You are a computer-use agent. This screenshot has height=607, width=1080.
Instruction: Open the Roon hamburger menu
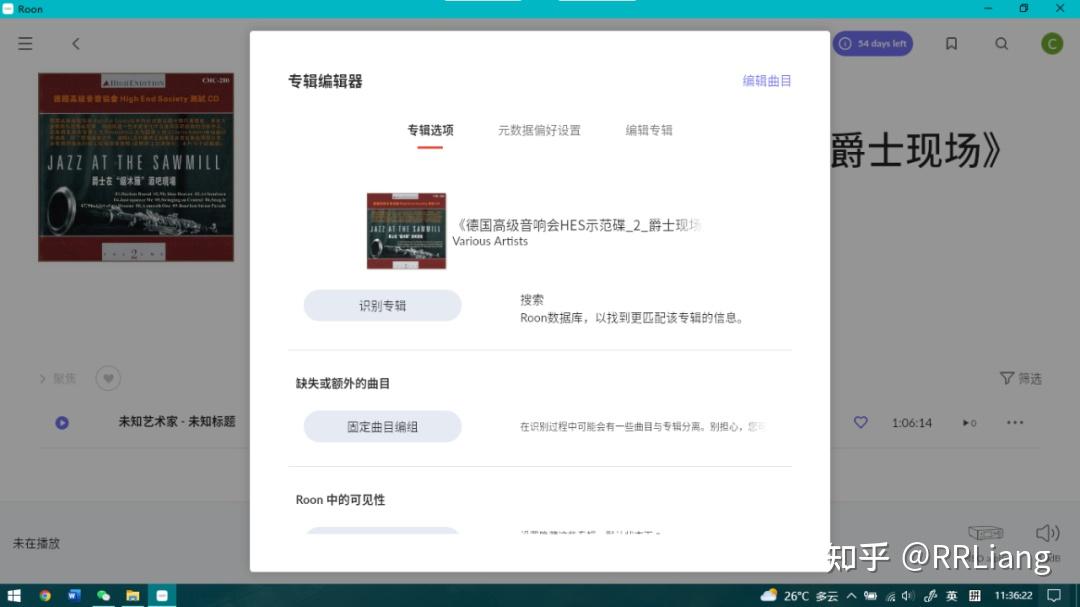click(x=25, y=43)
